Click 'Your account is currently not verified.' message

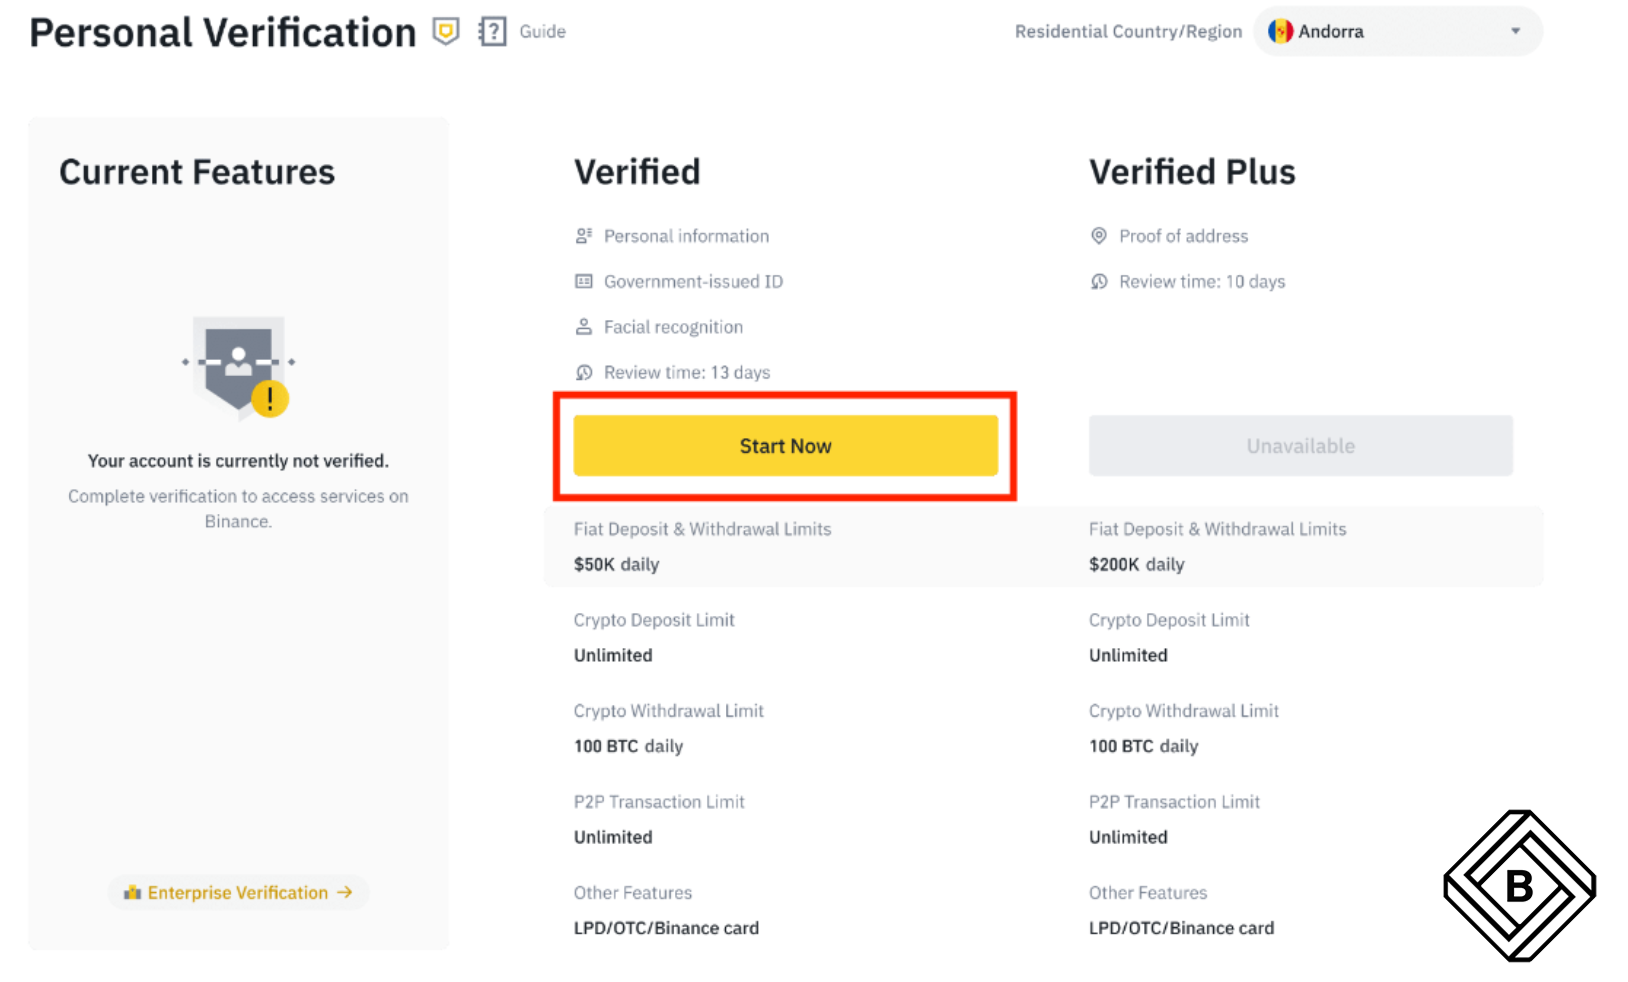click(238, 461)
